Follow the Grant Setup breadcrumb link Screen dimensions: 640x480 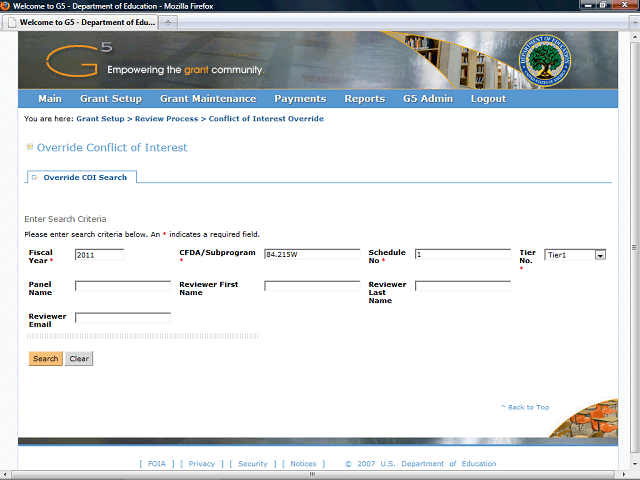tap(100, 119)
